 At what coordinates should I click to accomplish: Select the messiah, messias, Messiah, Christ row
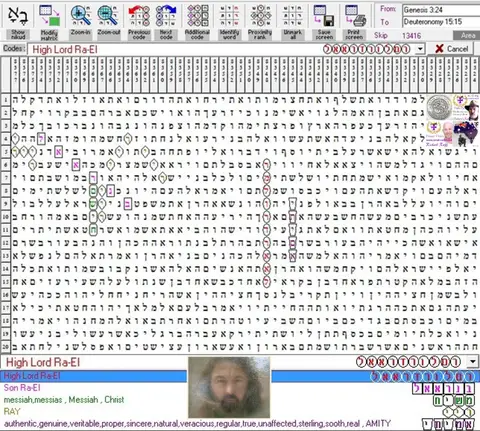[x=240, y=400]
